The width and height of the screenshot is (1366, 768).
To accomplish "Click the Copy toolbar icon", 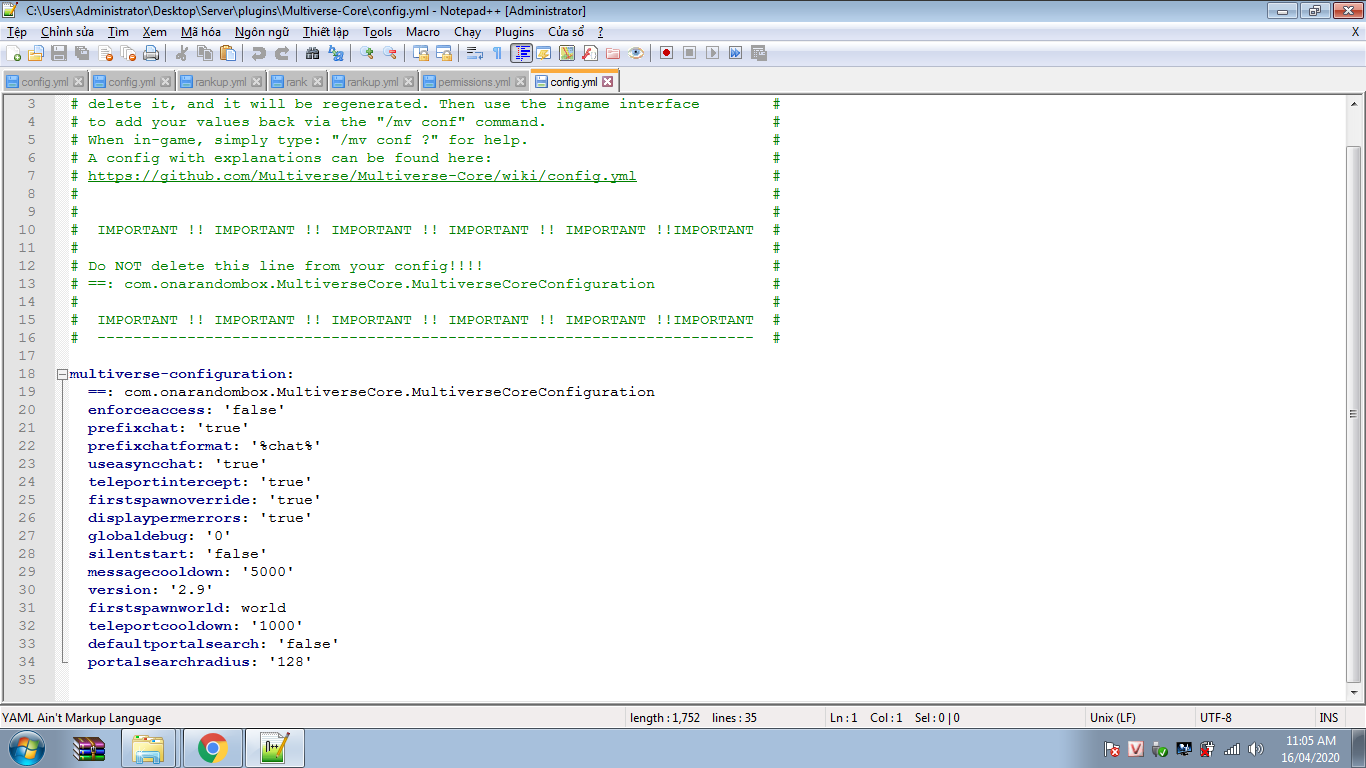I will (x=206, y=53).
